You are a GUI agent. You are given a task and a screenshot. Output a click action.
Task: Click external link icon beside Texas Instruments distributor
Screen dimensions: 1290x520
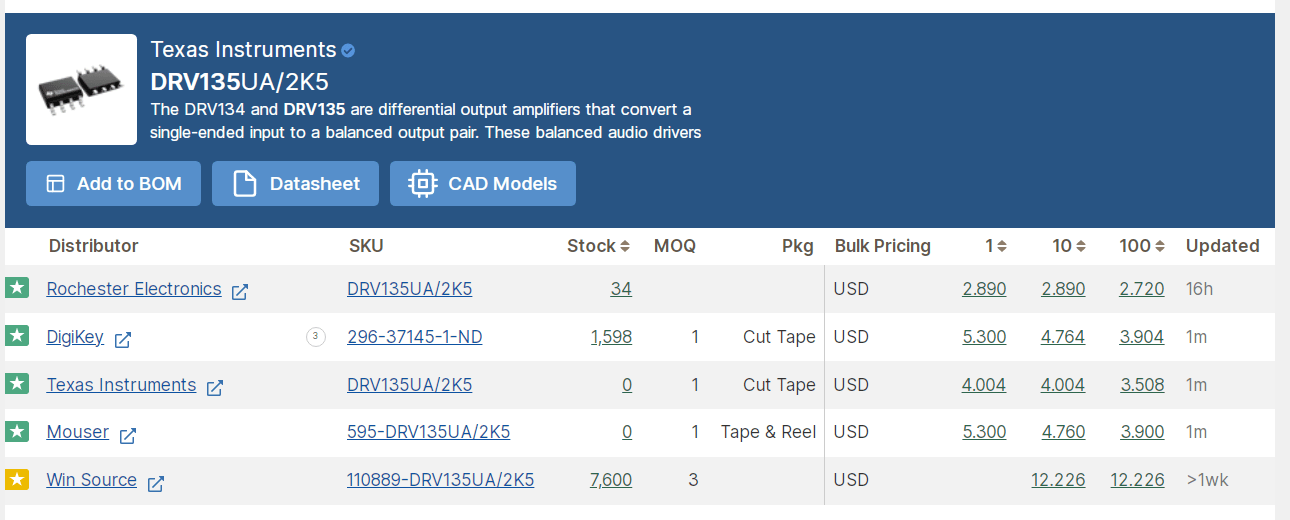point(214,388)
